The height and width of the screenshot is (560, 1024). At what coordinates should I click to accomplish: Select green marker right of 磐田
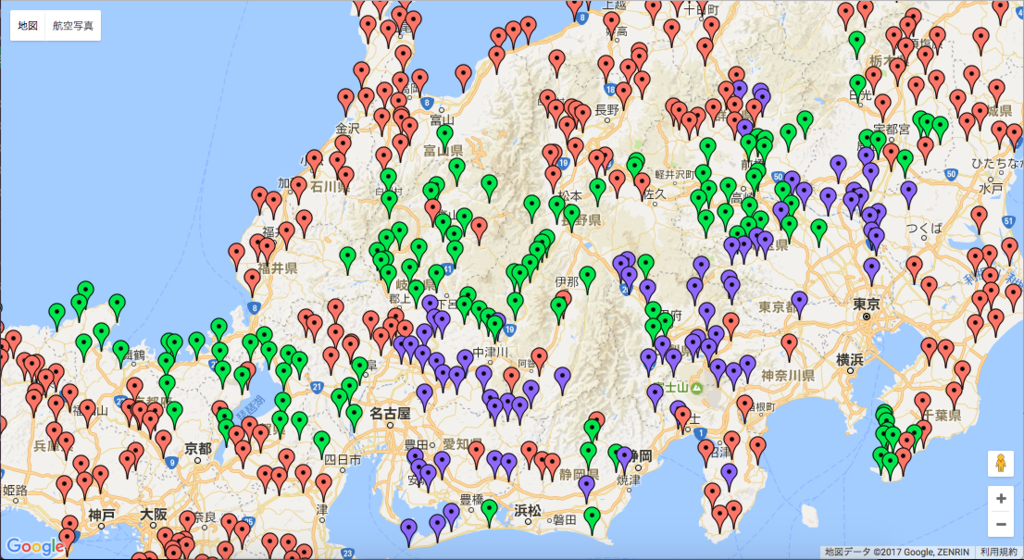pos(592,519)
